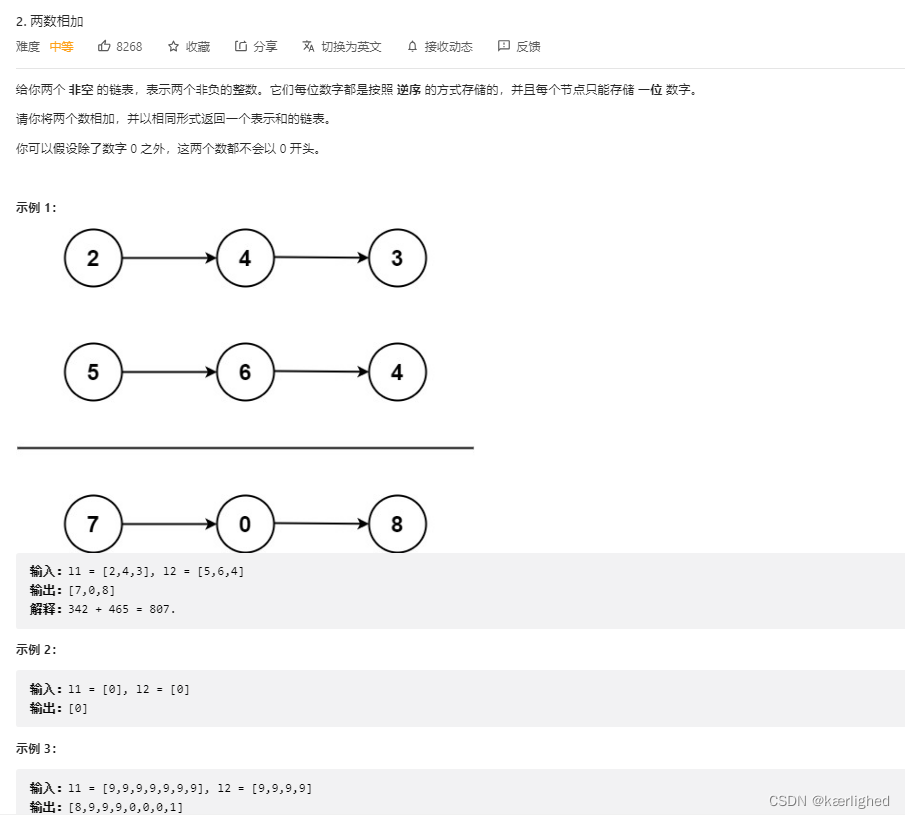
Task: Click the translate icon beside 切换为英文
Action: 308,46
